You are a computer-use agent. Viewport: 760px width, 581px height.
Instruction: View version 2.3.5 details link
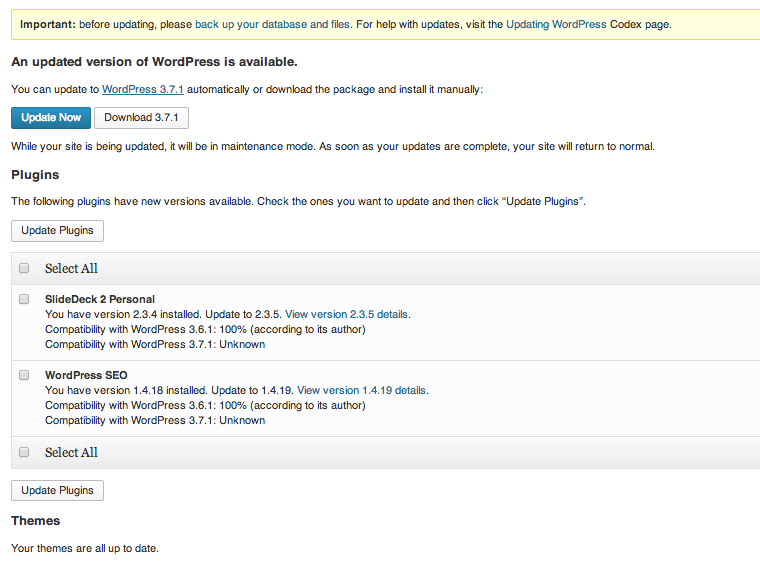coord(346,314)
